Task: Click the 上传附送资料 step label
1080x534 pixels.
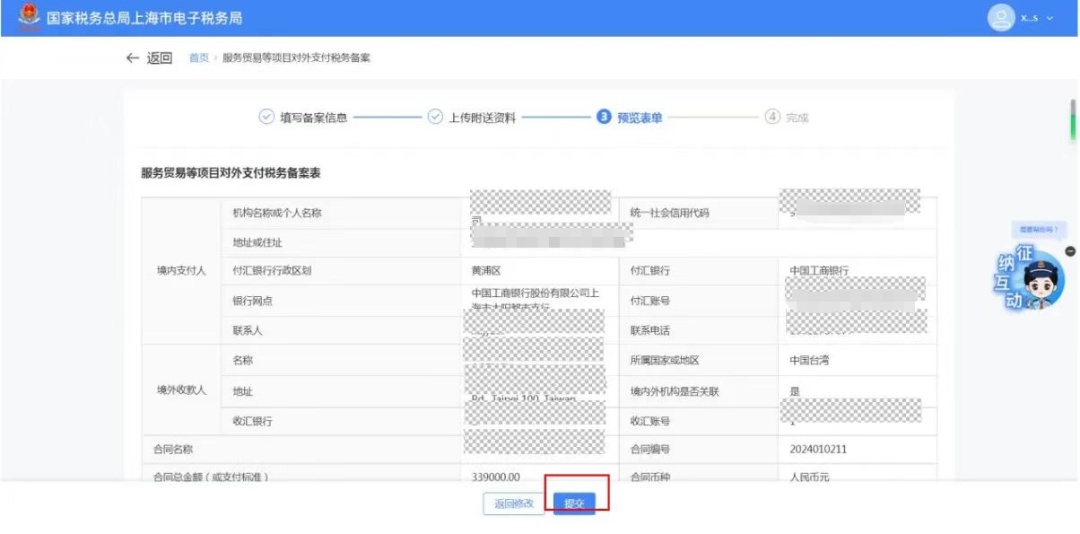Action: click(482, 117)
